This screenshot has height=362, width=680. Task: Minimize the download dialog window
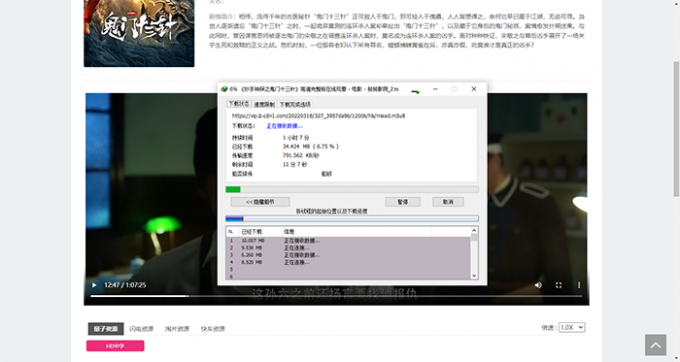point(435,89)
